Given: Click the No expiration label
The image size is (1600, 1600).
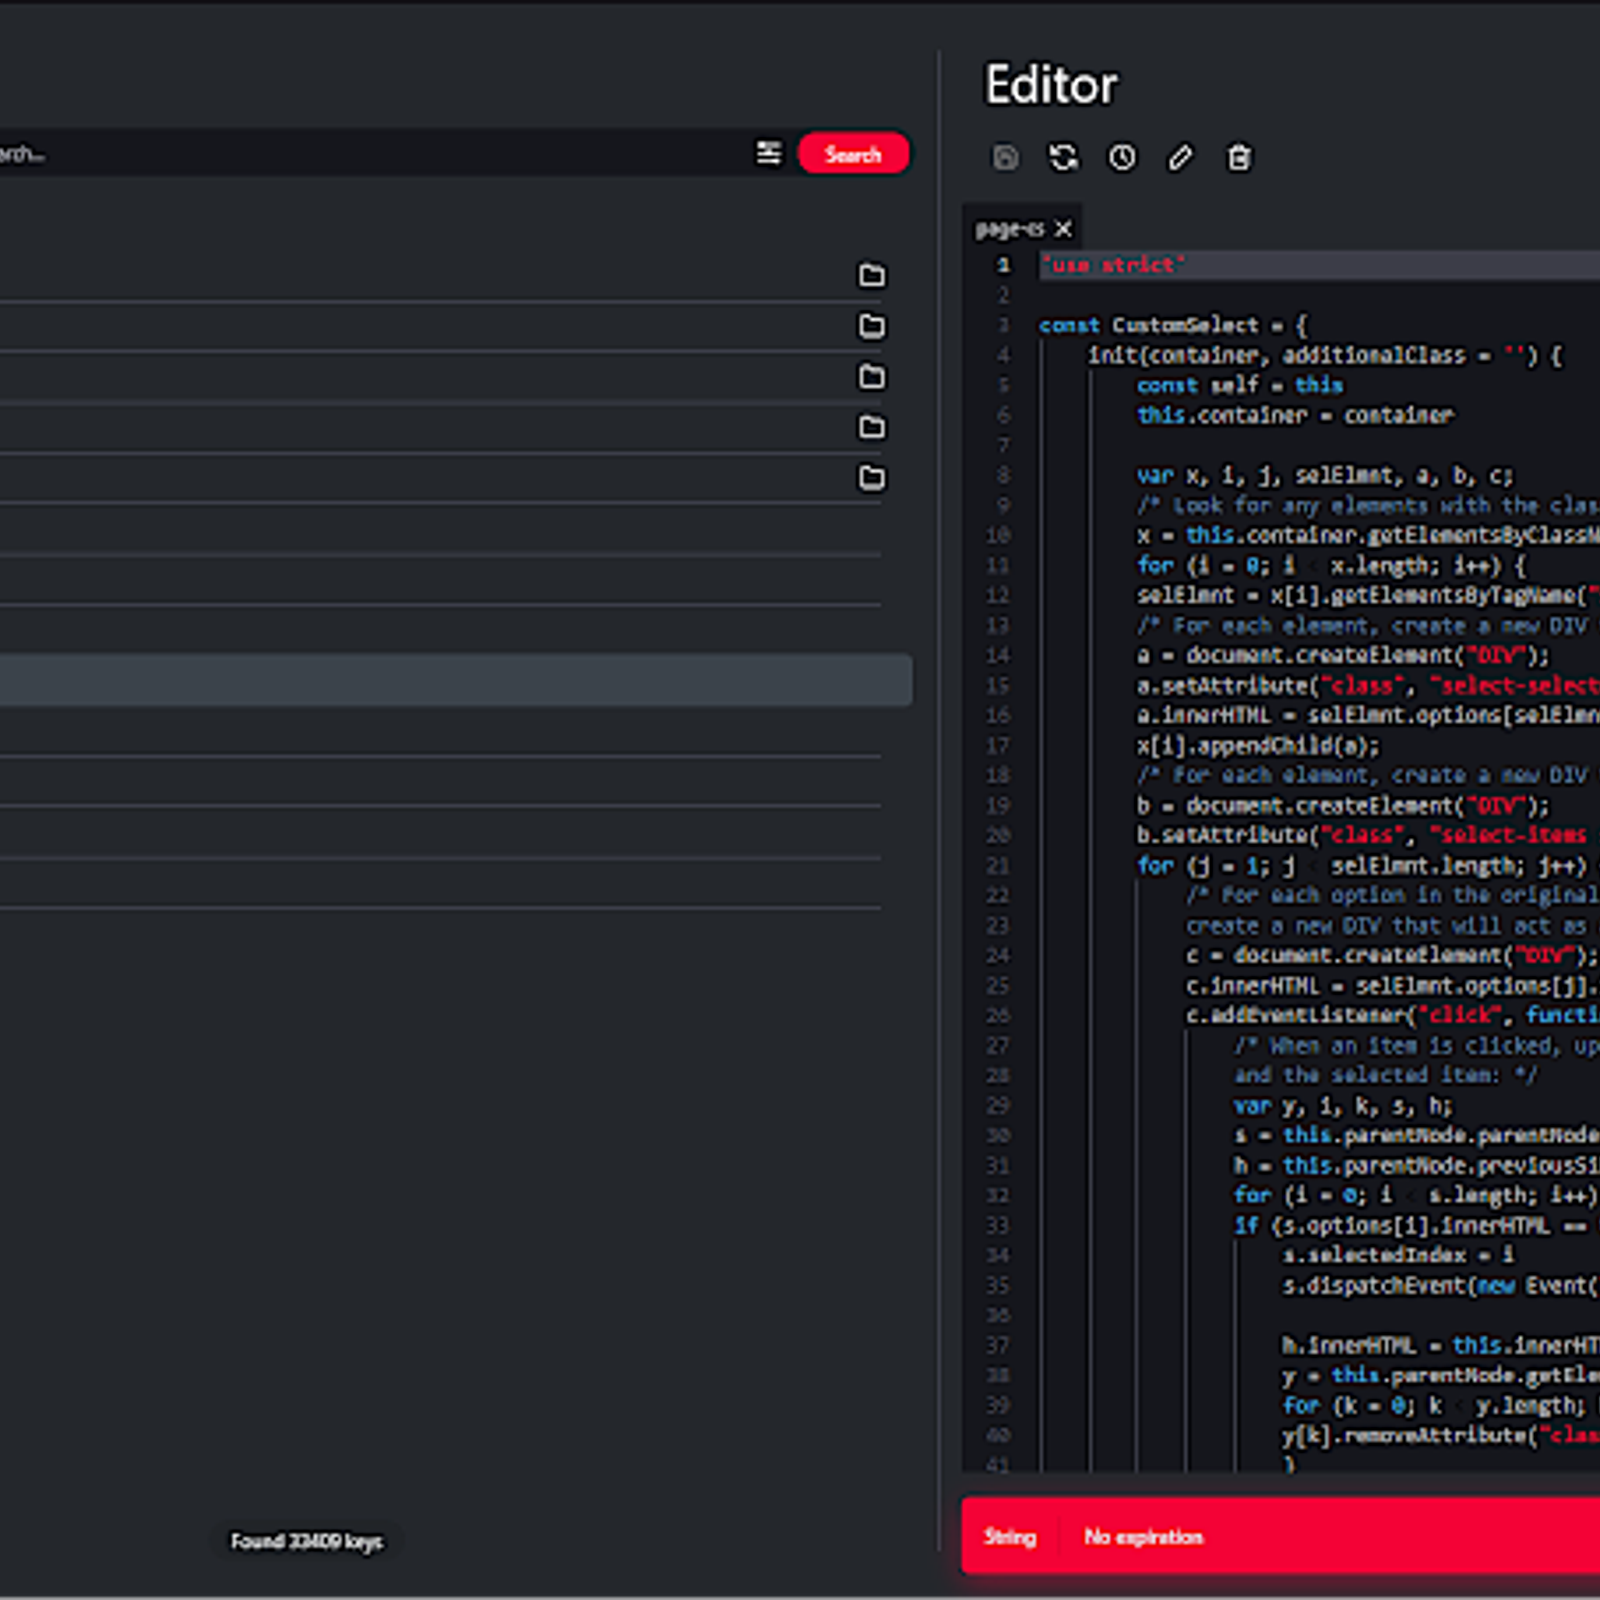Looking at the screenshot, I should pos(1143,1537).
